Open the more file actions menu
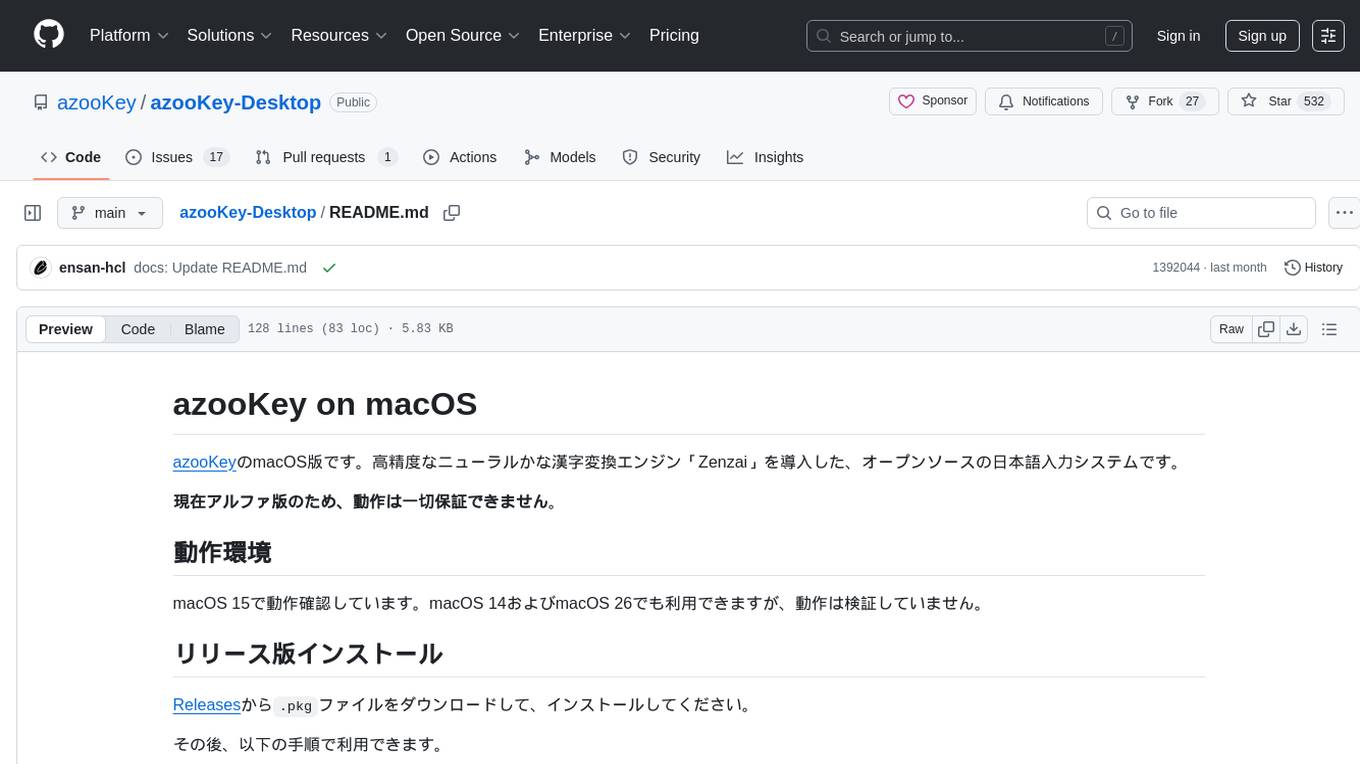The height and width of the screenshot is (764, 1360). pyautogui.click(x=1344, y=213)
